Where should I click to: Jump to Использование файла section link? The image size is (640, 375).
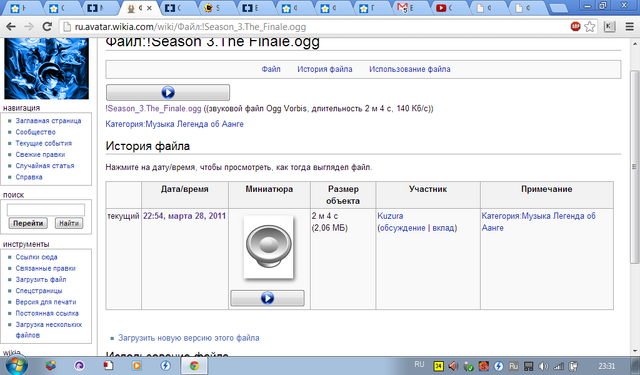point(409,69)
